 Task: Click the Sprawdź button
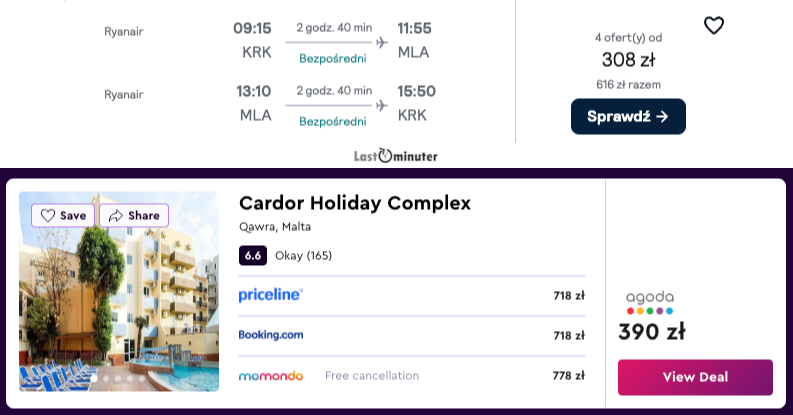(x=628, y=117)
